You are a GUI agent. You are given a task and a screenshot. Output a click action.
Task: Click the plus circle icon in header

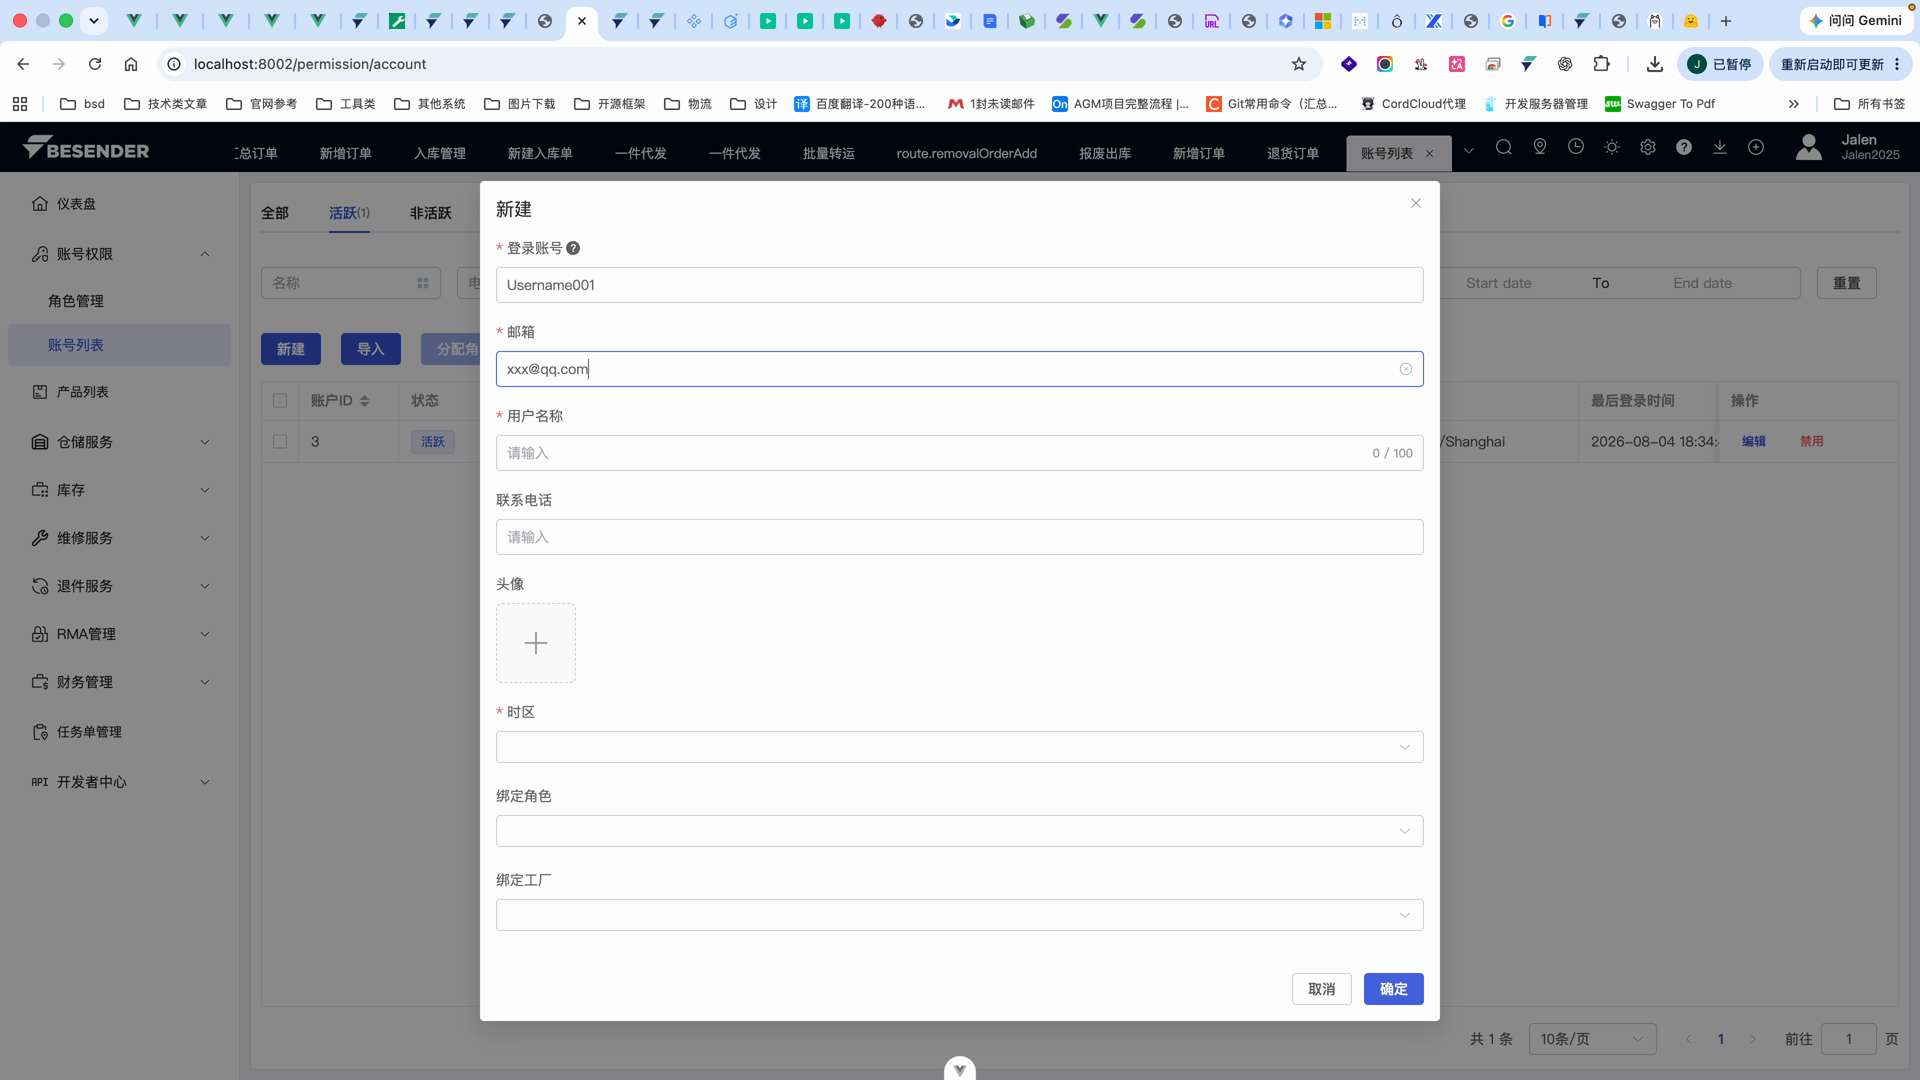point(1756,148)
